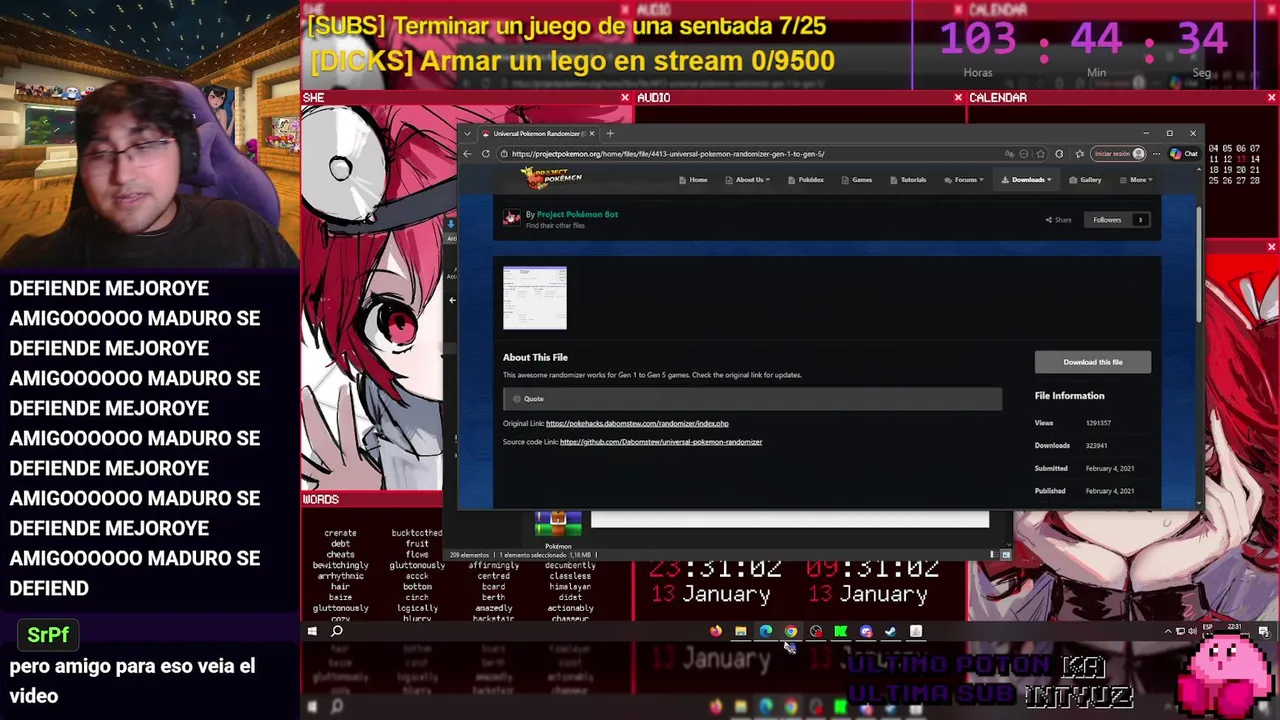The width and height of the screenshot is (1280, 720).
Task: Open Firefox from the taskbar
Action: point(716,631)
